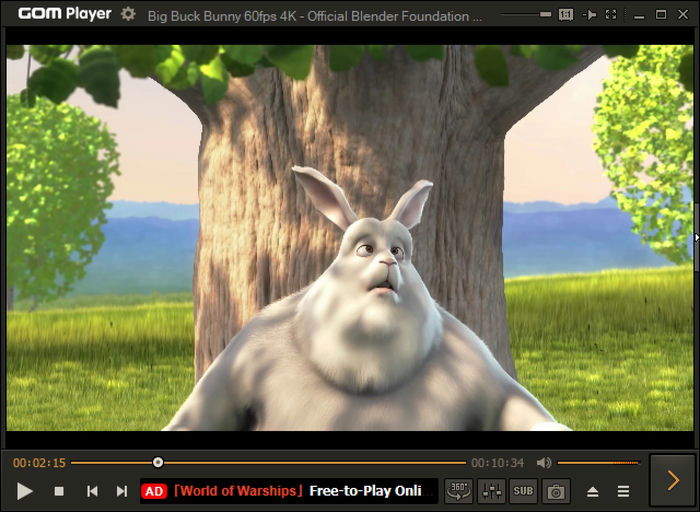The height and width of the screenshot is (512, 700).
Task: Open subtitle SUB settings
Action: coord(523,491)
